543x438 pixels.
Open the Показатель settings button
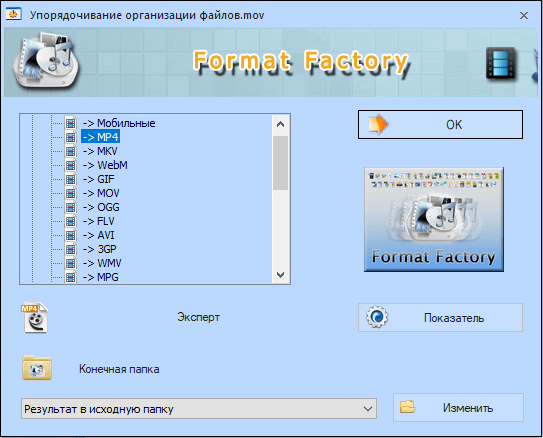click(x=440, y=318)
